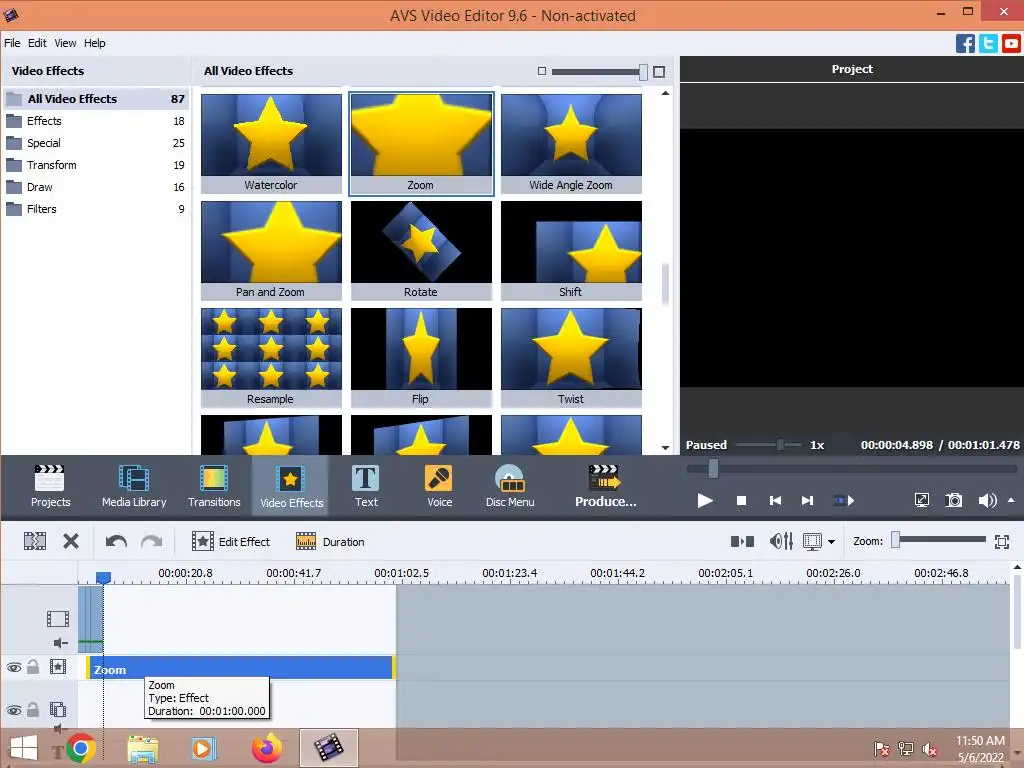Click the preview seek bar handle
This screenshot has width=1024, height=768.
point(713,468)
